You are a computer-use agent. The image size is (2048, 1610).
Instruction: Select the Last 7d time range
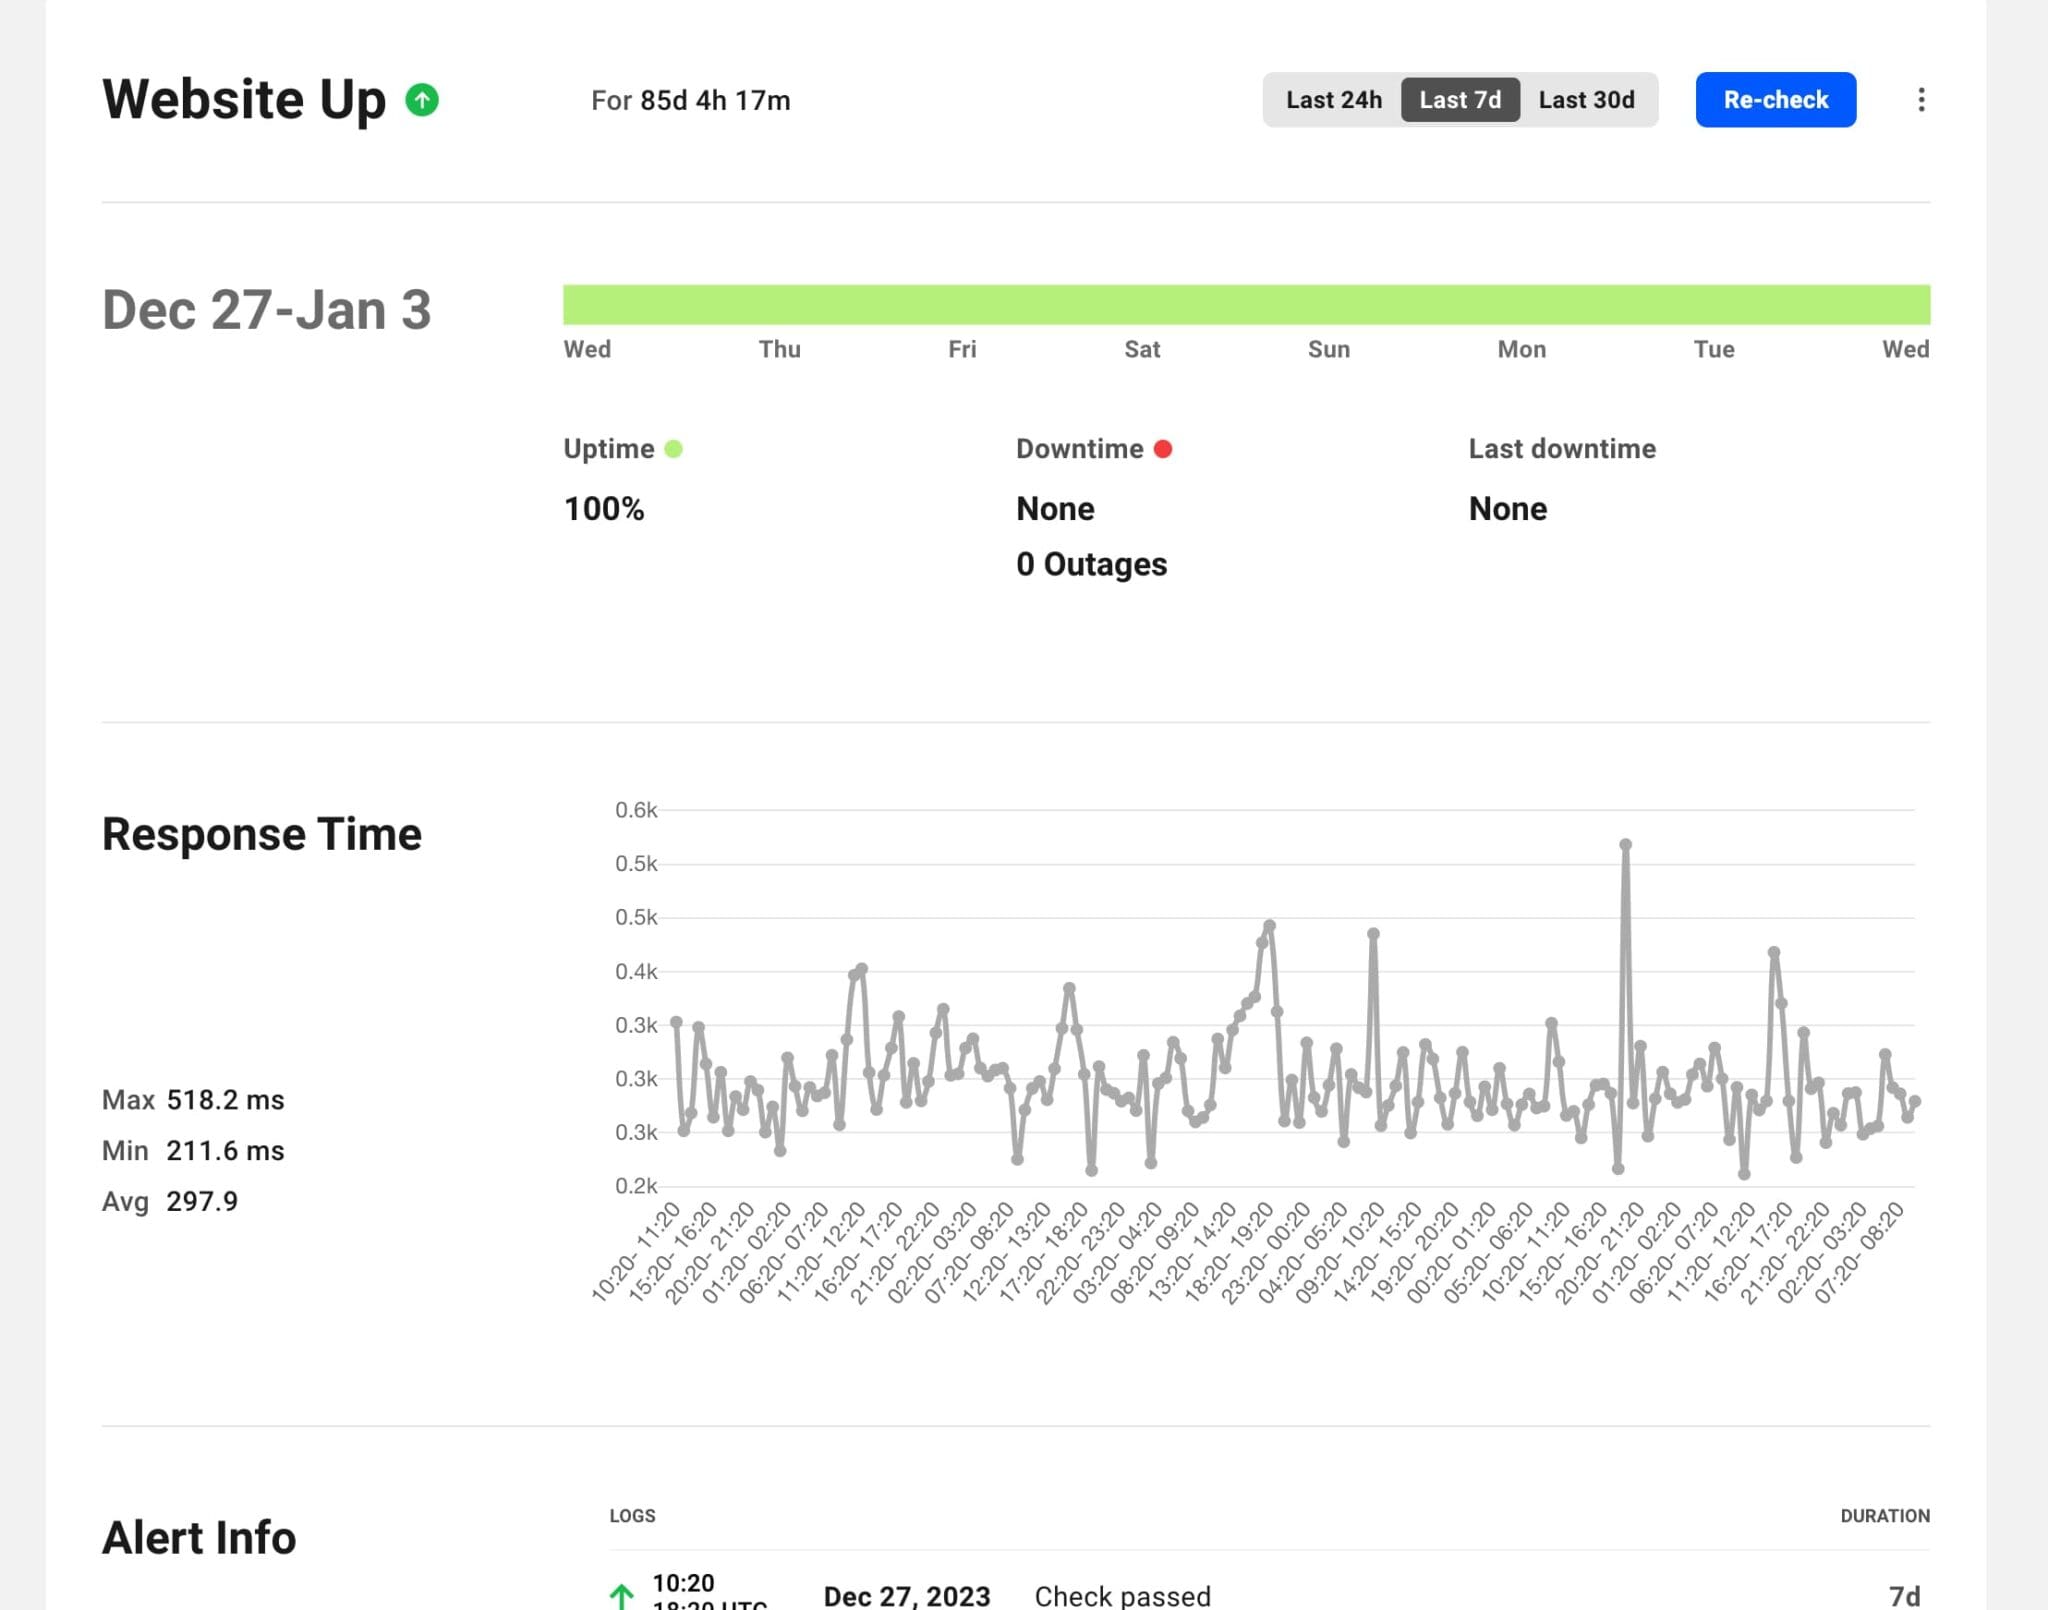pyautogui.click(x=1460, y=99)
